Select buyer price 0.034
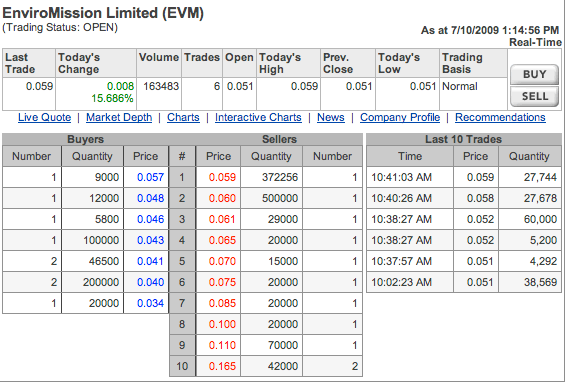The width and height of the screenshot is (565, 383). 150,303
